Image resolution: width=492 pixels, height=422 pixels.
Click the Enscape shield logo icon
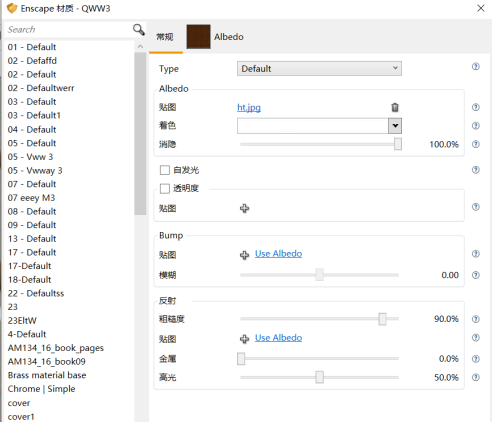pos(12,8)
